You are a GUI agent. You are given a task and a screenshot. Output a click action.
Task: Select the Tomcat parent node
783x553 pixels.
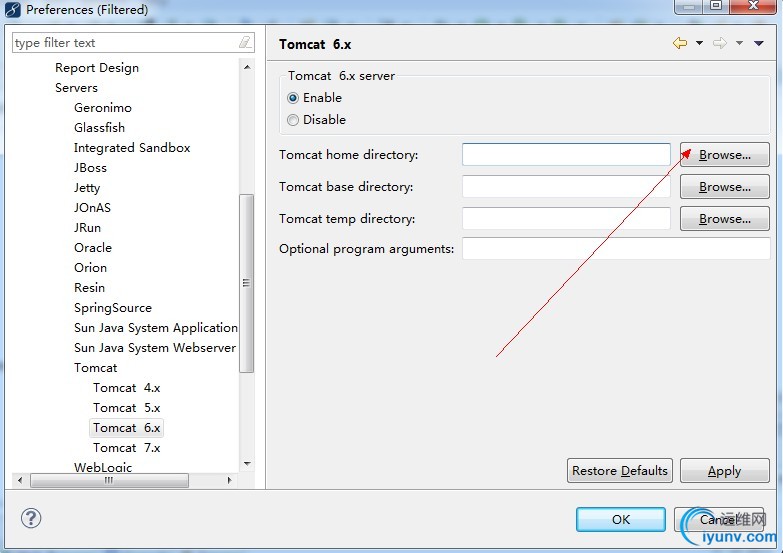coord(95,368)
